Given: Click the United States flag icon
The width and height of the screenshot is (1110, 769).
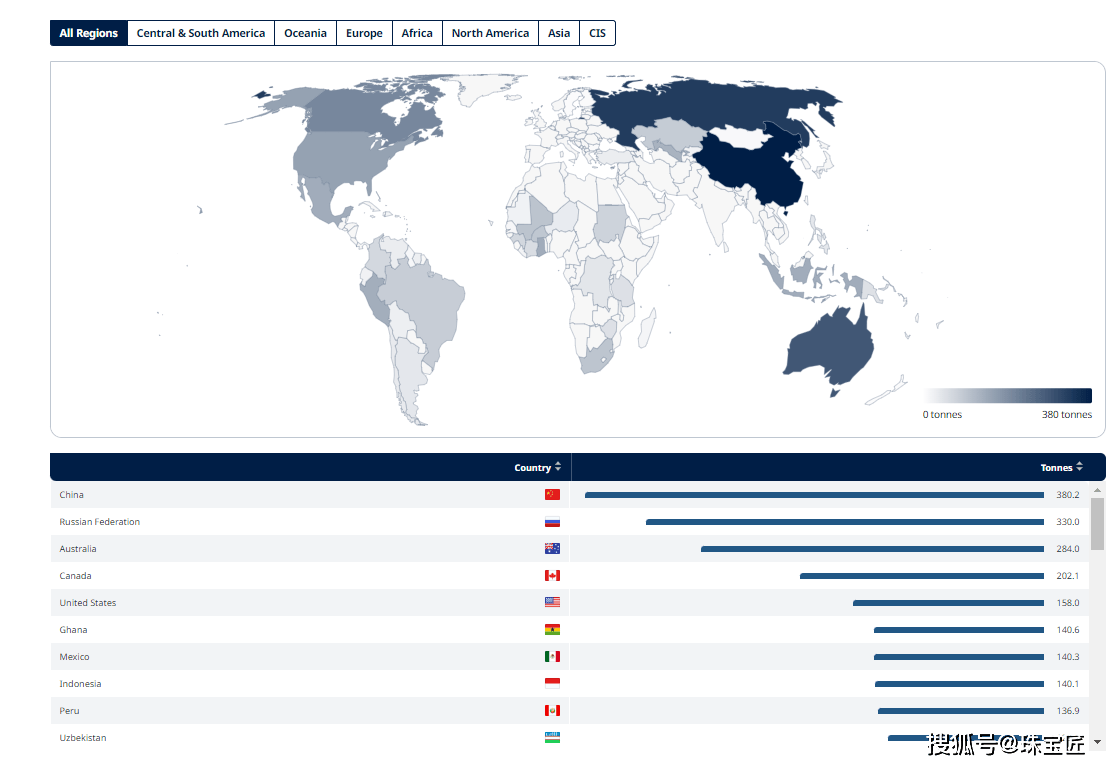Looking at the screenshot, I should tap(552, 603).
